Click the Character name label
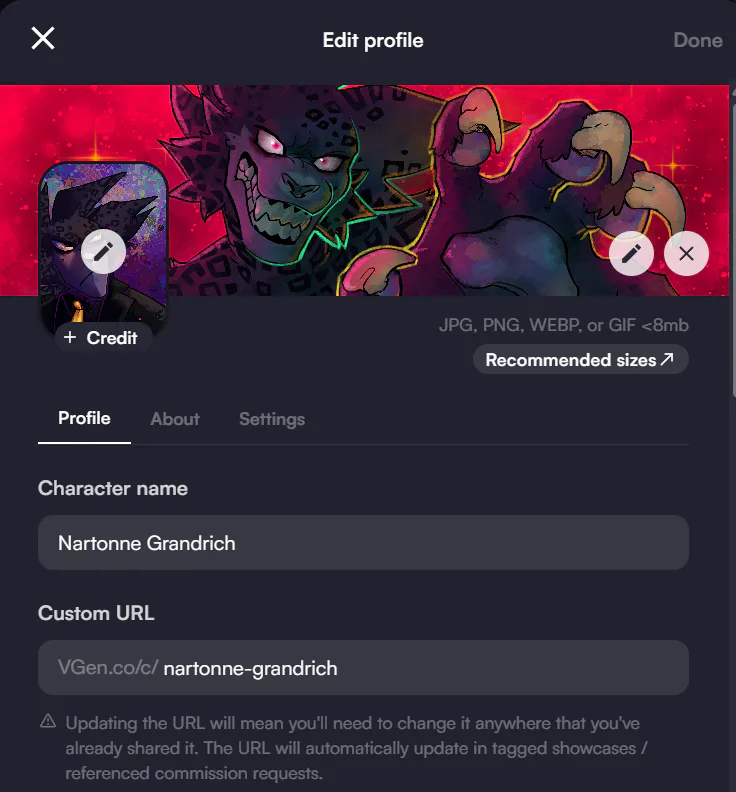This screenshot has height=792, width=736. pyautogui.click(x=113, y=489)
